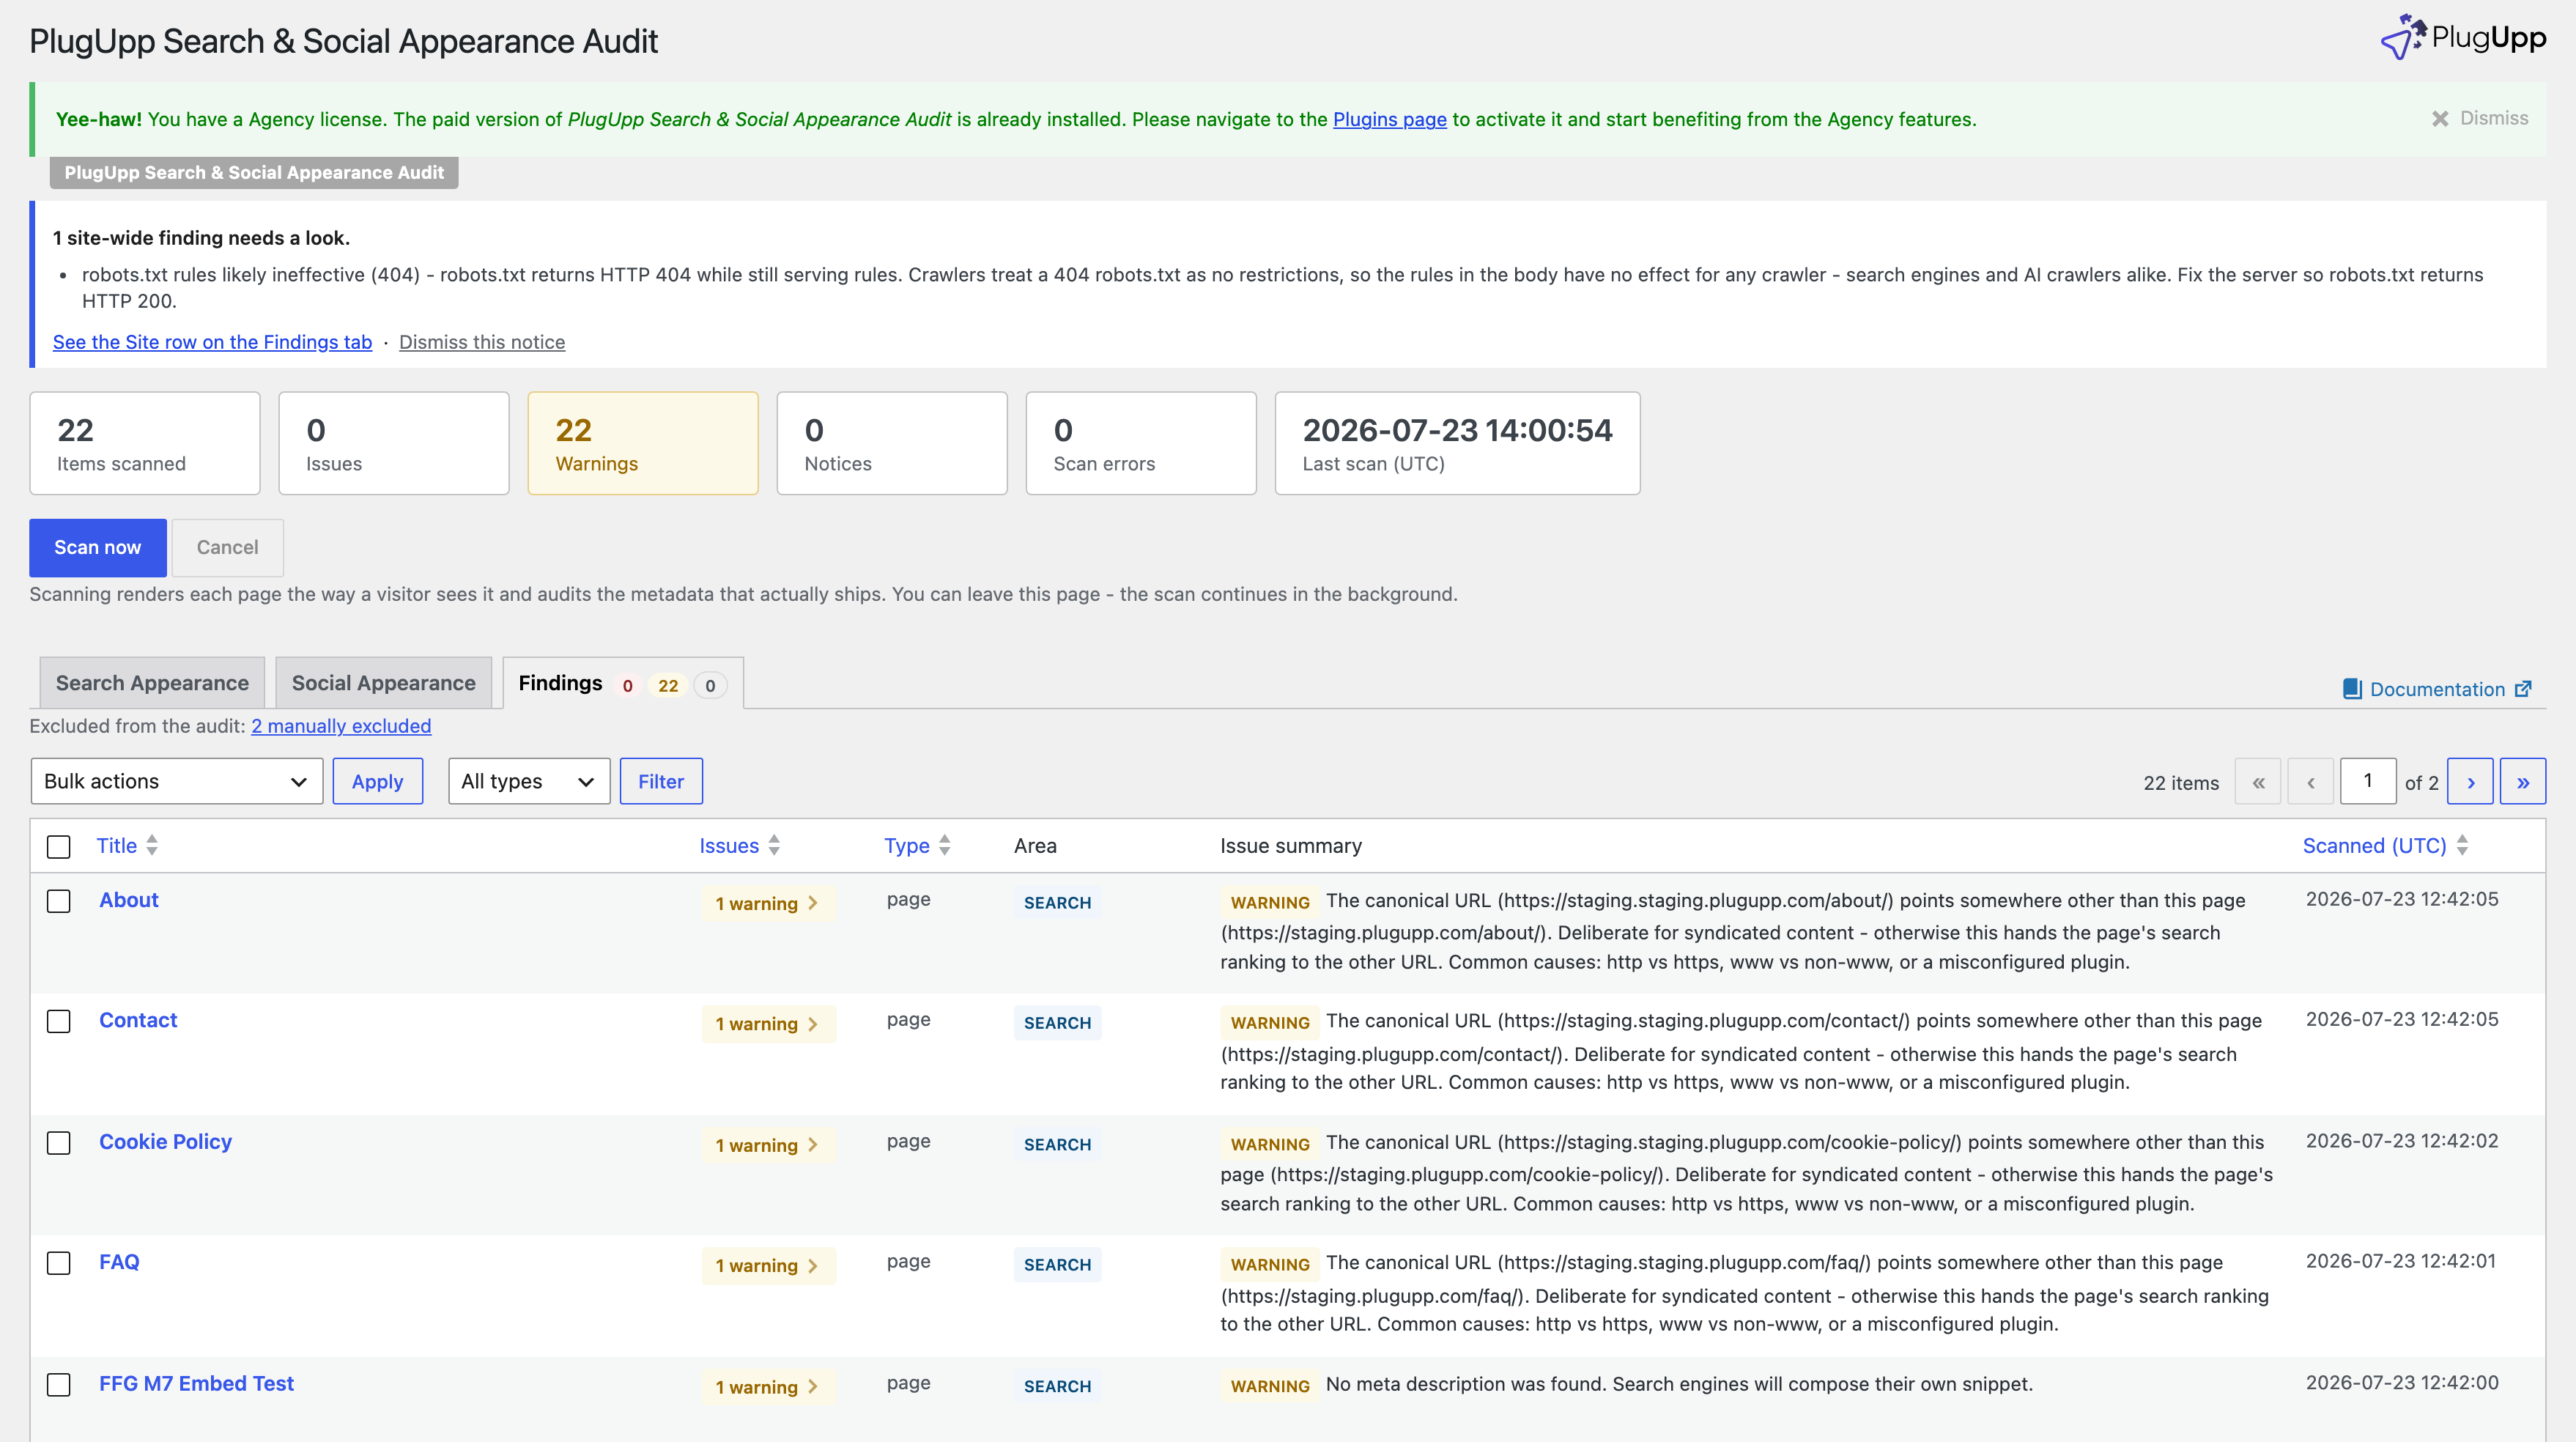Check the Contact row checkbox
This screenshot has width=2576, height=1442.
click(x=59, y=1021)
